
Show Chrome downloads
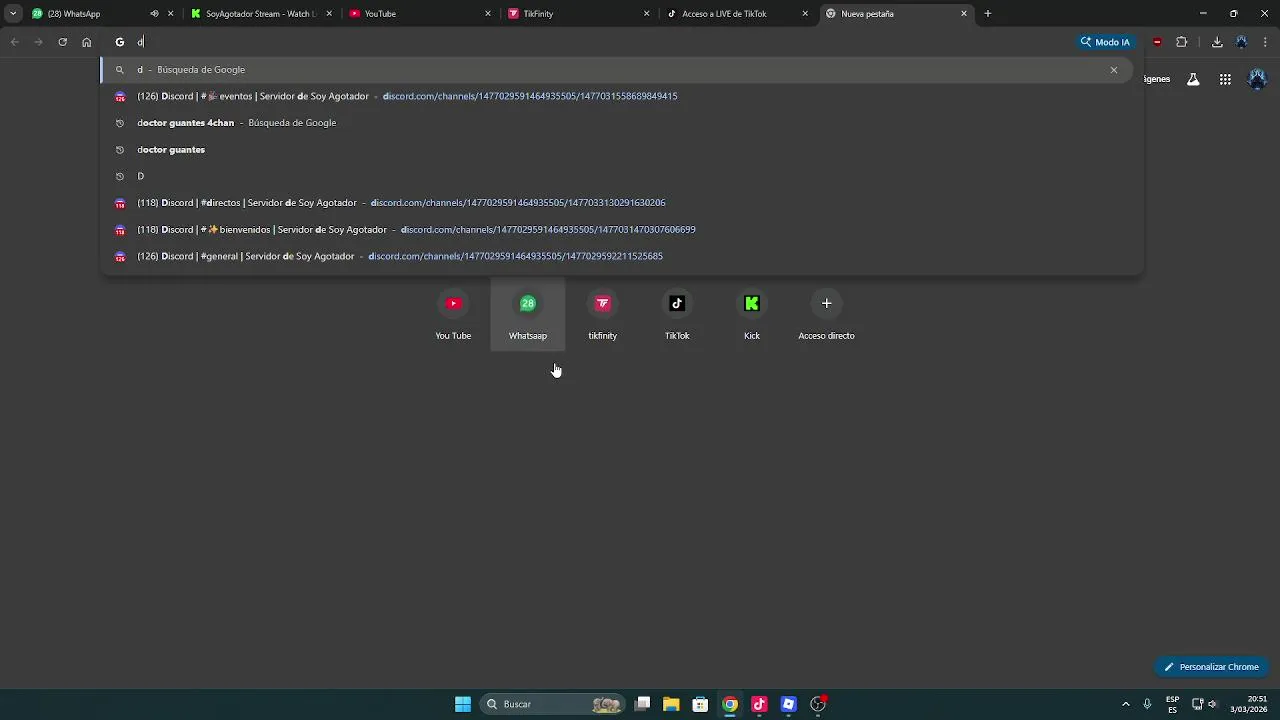(1217, 42)
